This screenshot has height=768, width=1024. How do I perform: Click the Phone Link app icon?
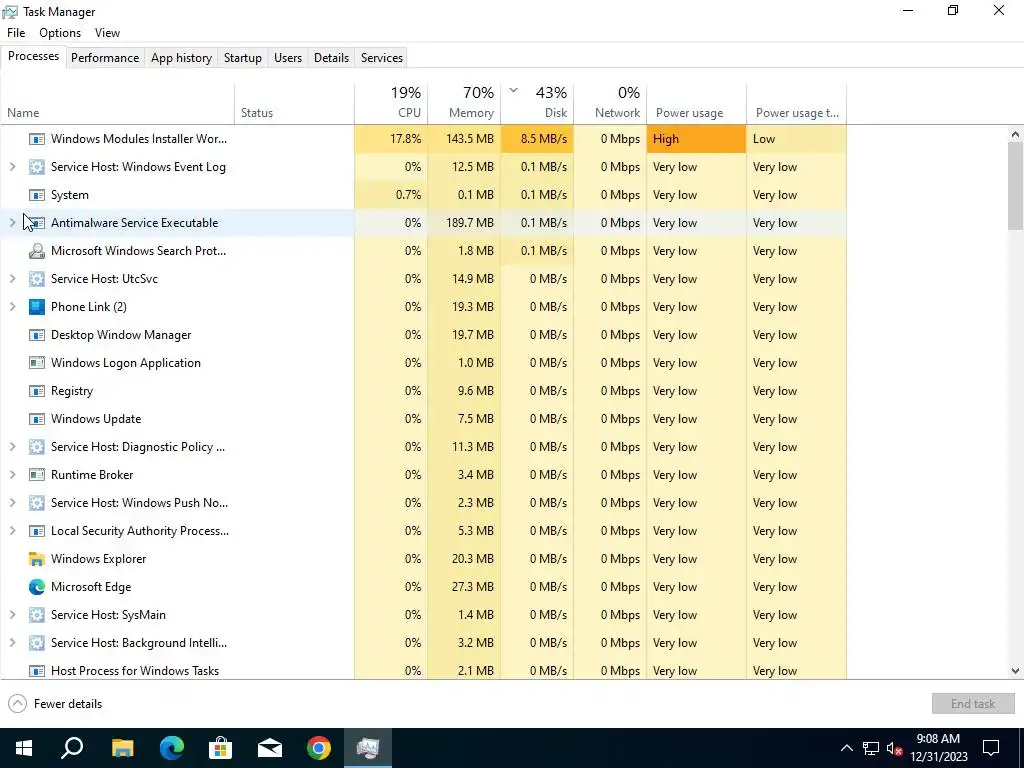click(x=37, y=307)
